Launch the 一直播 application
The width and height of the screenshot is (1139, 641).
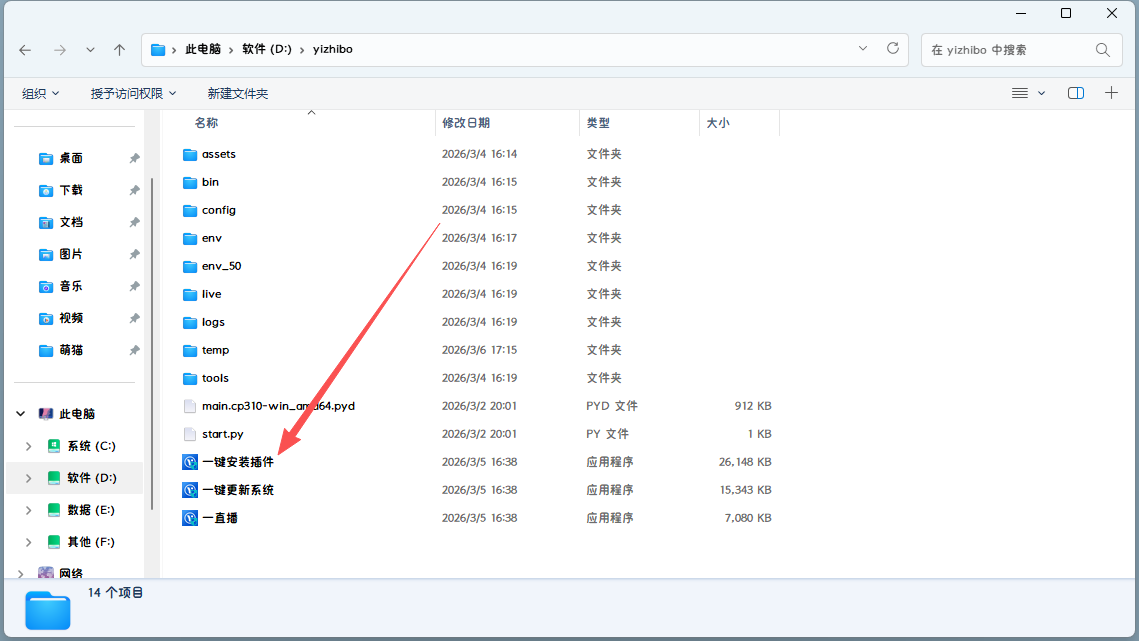pos(219,518)
